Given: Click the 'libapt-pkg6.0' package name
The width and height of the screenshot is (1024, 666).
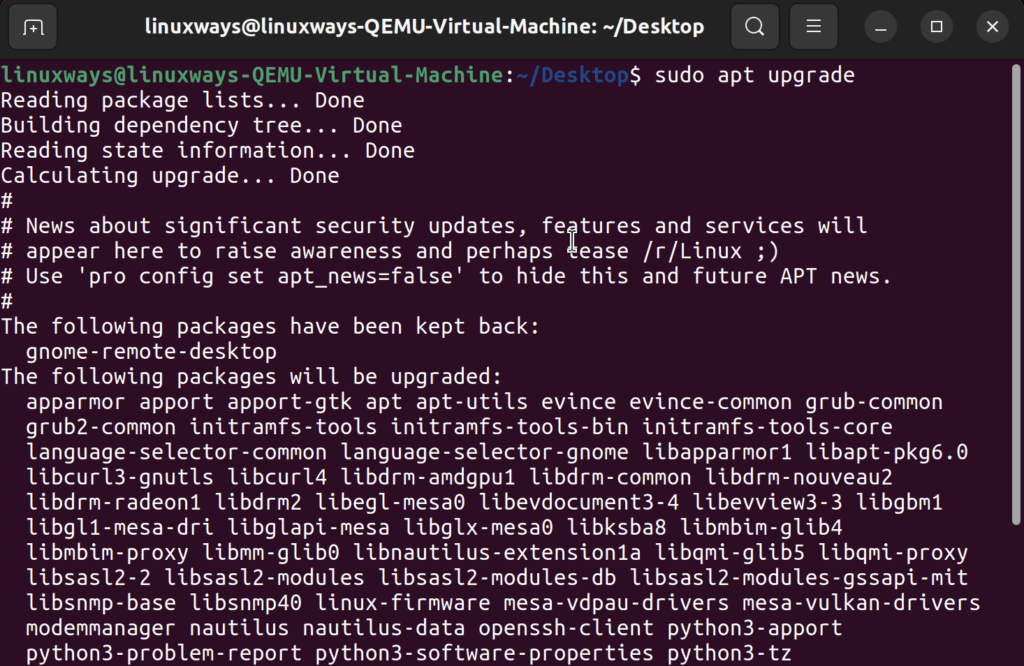Looking at the screenshot, I should coord(887,452).
